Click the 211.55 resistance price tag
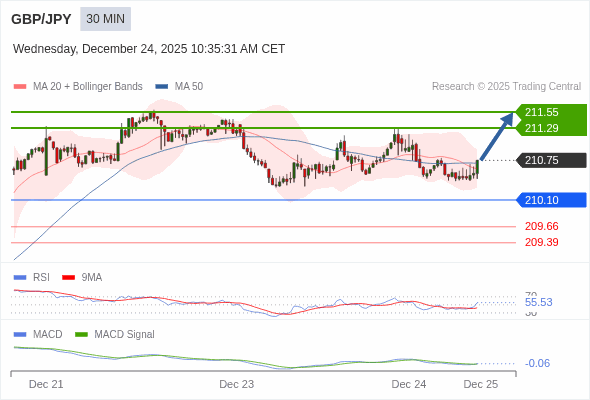The width and height of the screenshot is (590, 400). click(x=551, y=112)
